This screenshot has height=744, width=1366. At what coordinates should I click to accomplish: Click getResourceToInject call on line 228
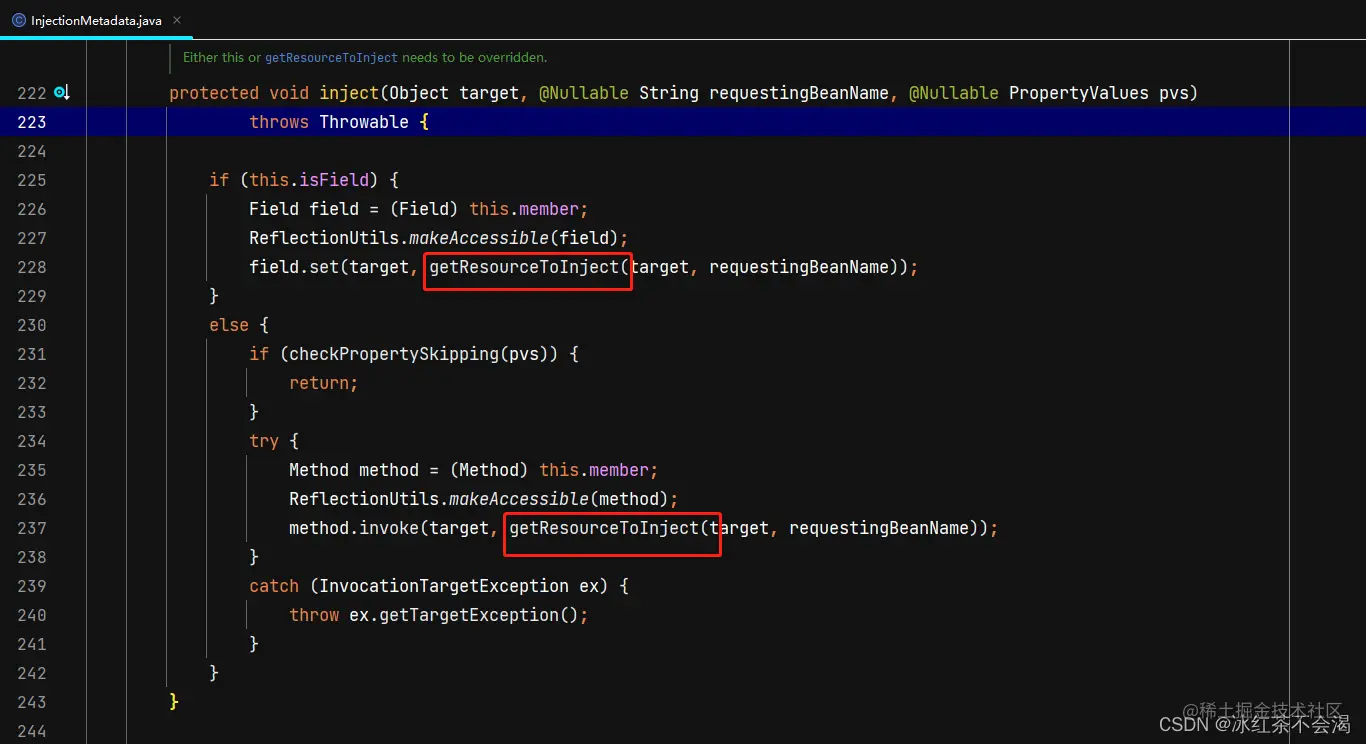(x=524, y=267)
